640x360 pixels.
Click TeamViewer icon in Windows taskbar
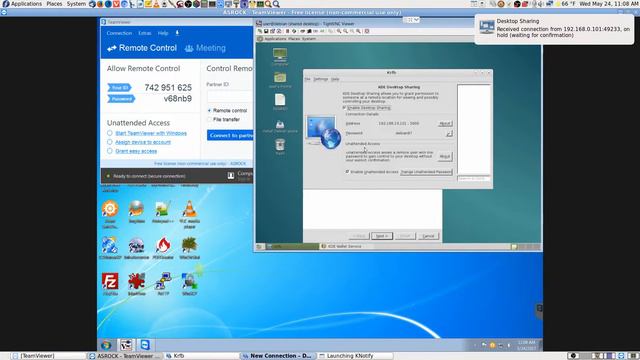[145, 345]
